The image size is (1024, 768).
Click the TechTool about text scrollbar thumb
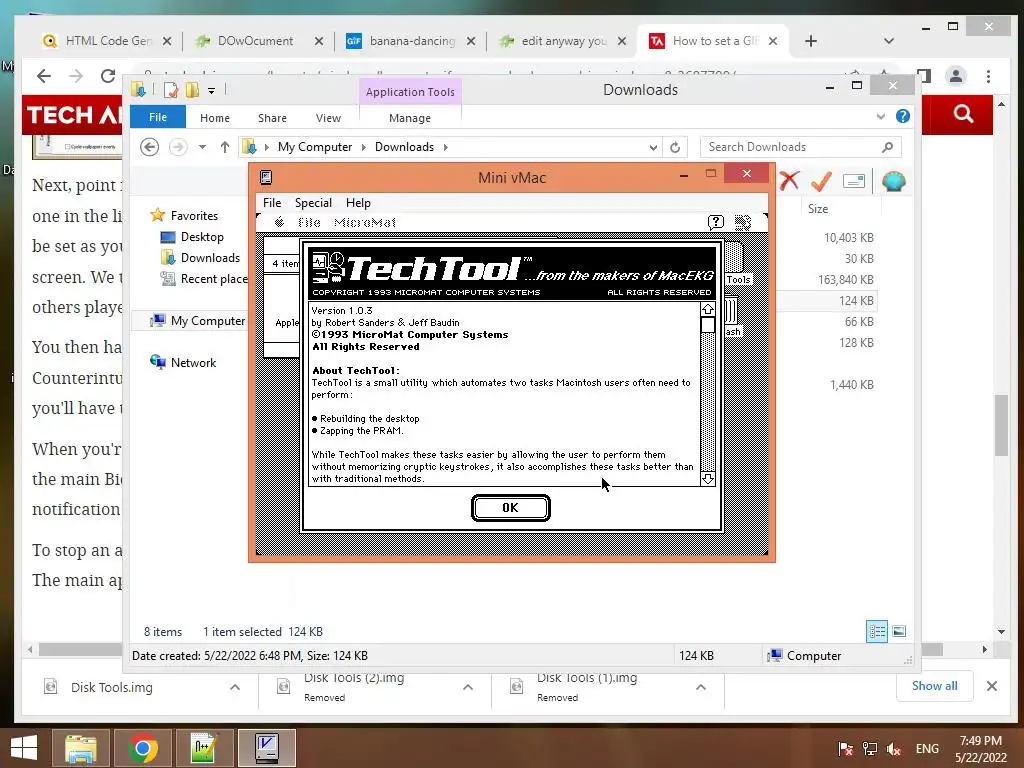click(707, 325)
